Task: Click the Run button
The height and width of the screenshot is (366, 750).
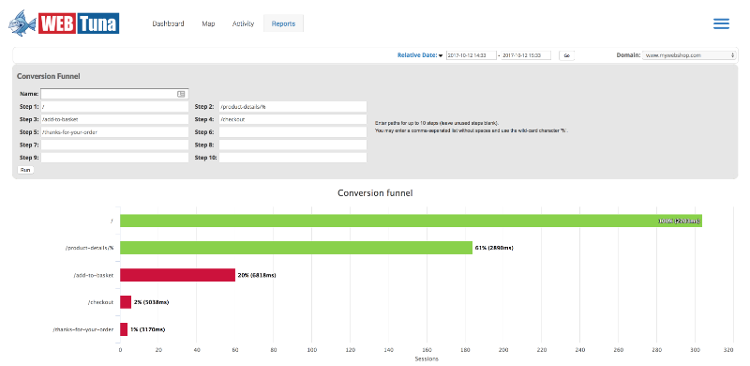Action: pyautogui.click(x=25, y=170)
